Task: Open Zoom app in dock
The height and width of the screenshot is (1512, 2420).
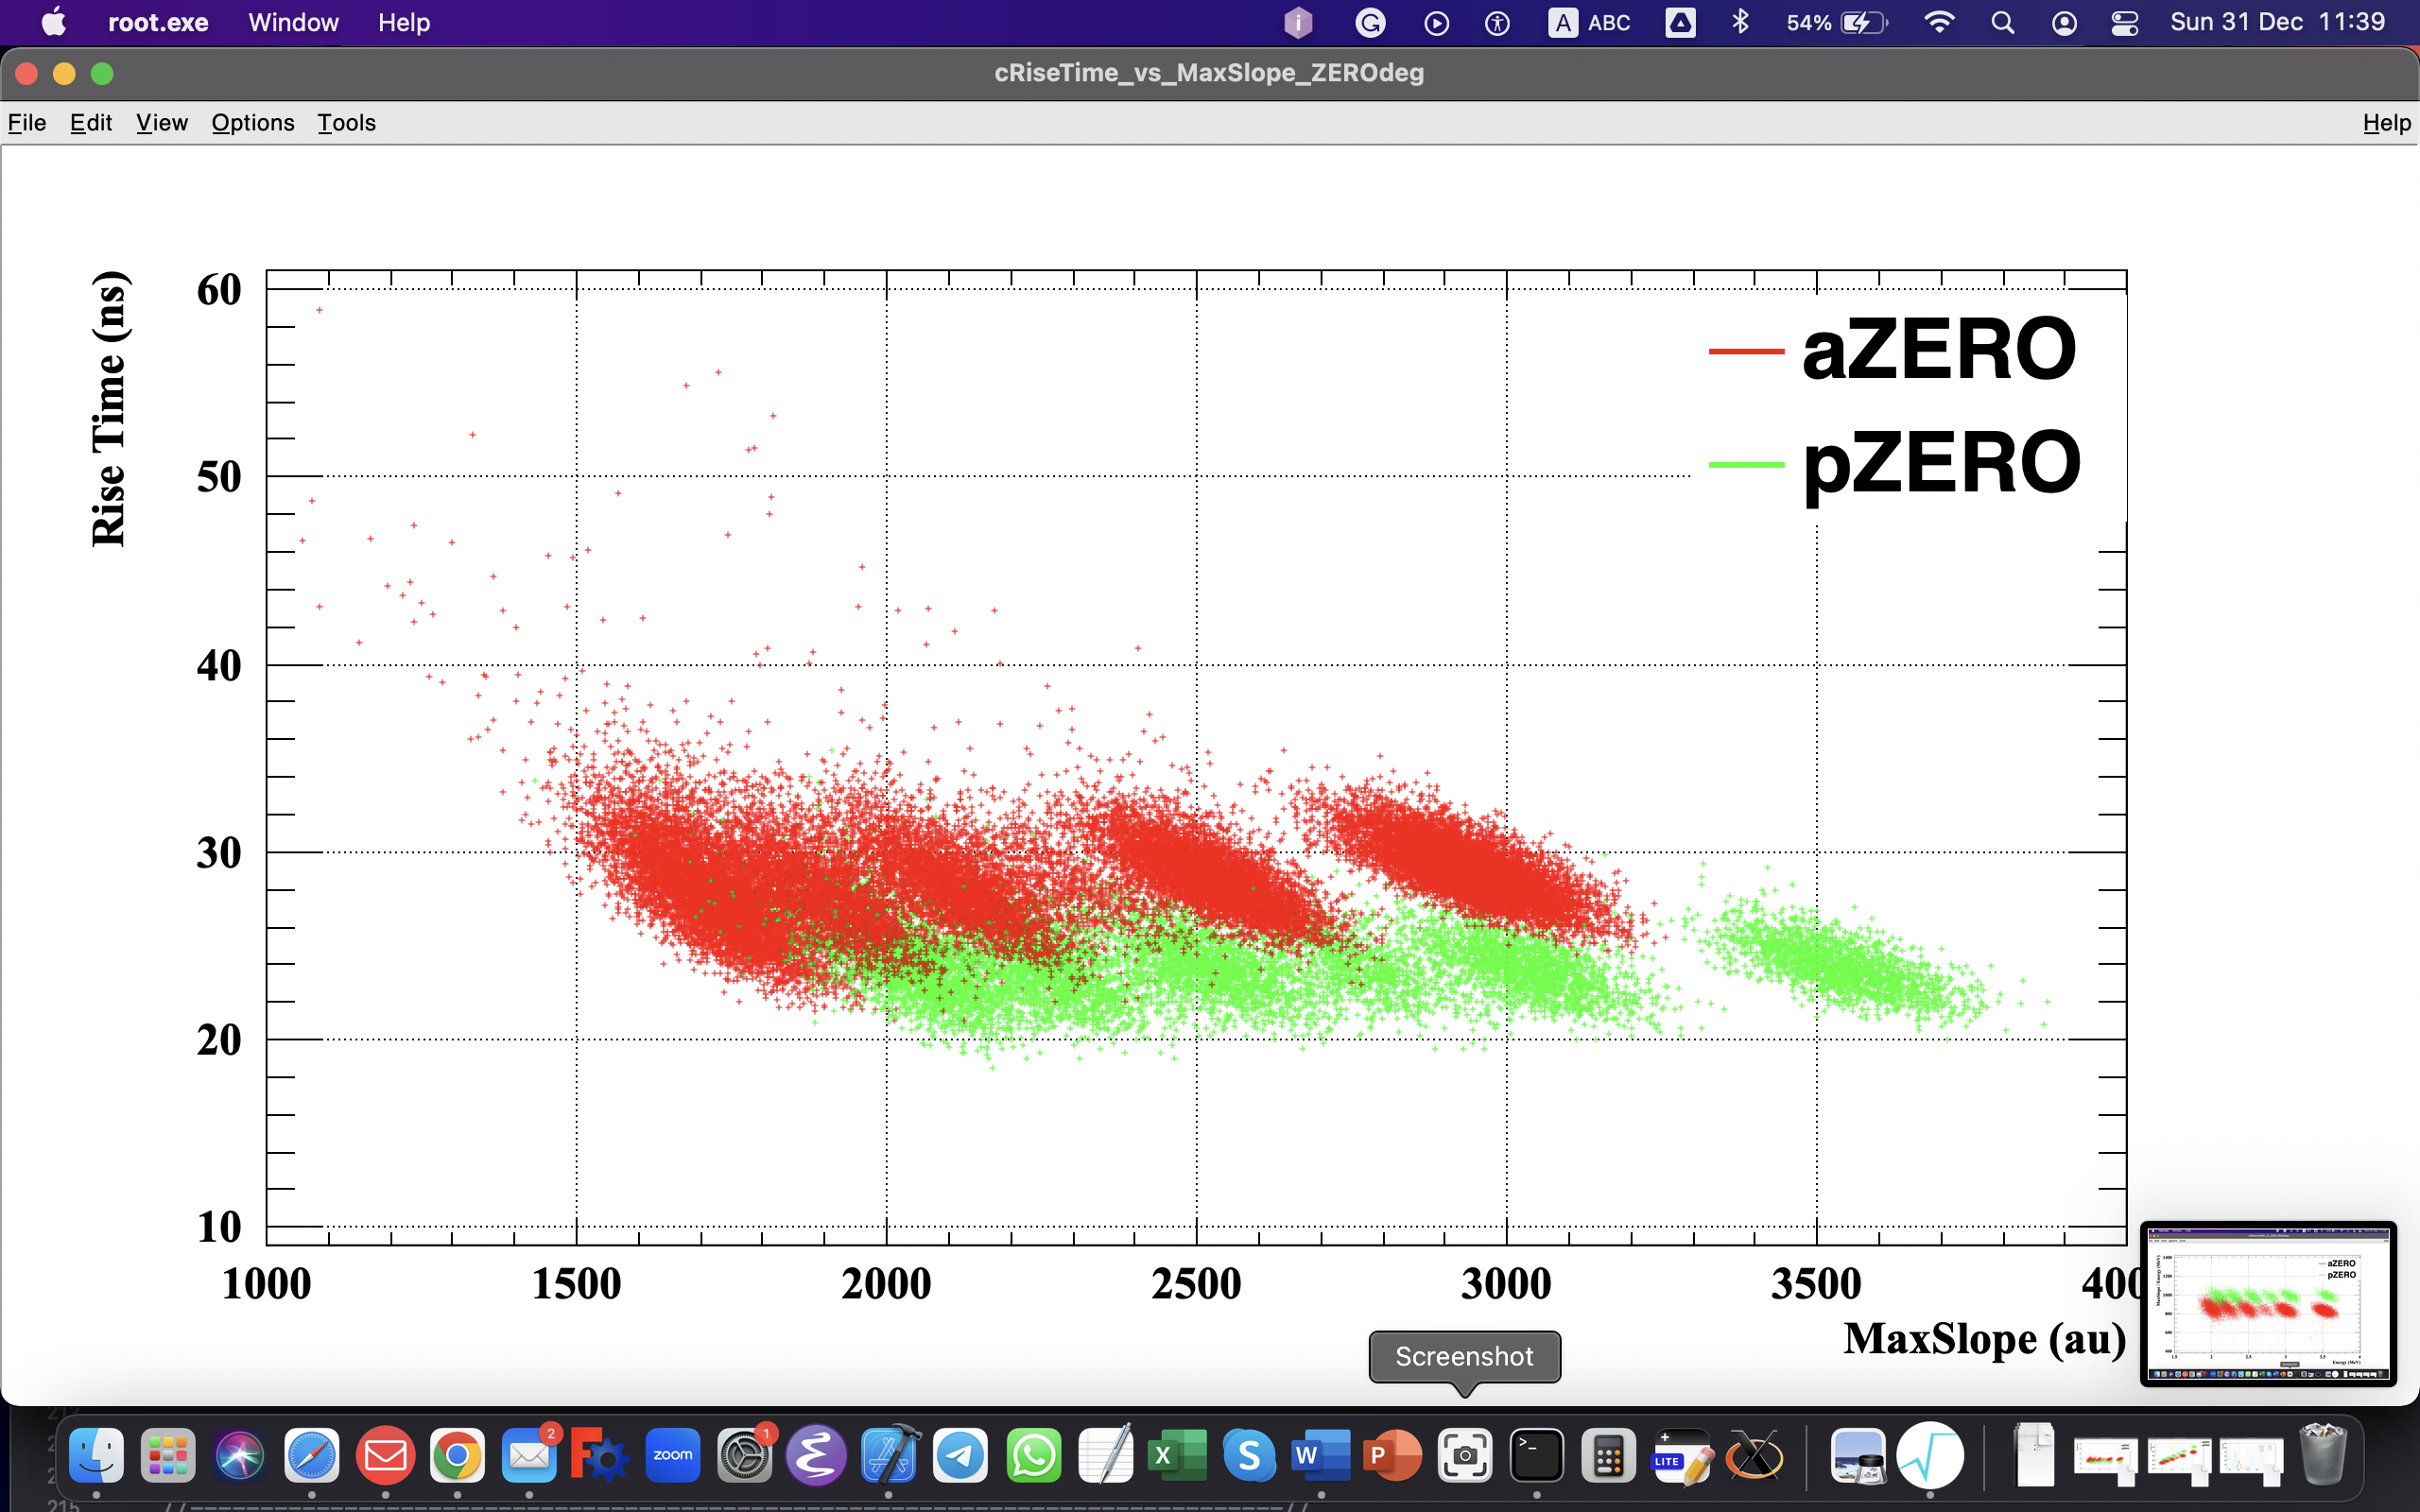Action: [x=672, y=1456]
